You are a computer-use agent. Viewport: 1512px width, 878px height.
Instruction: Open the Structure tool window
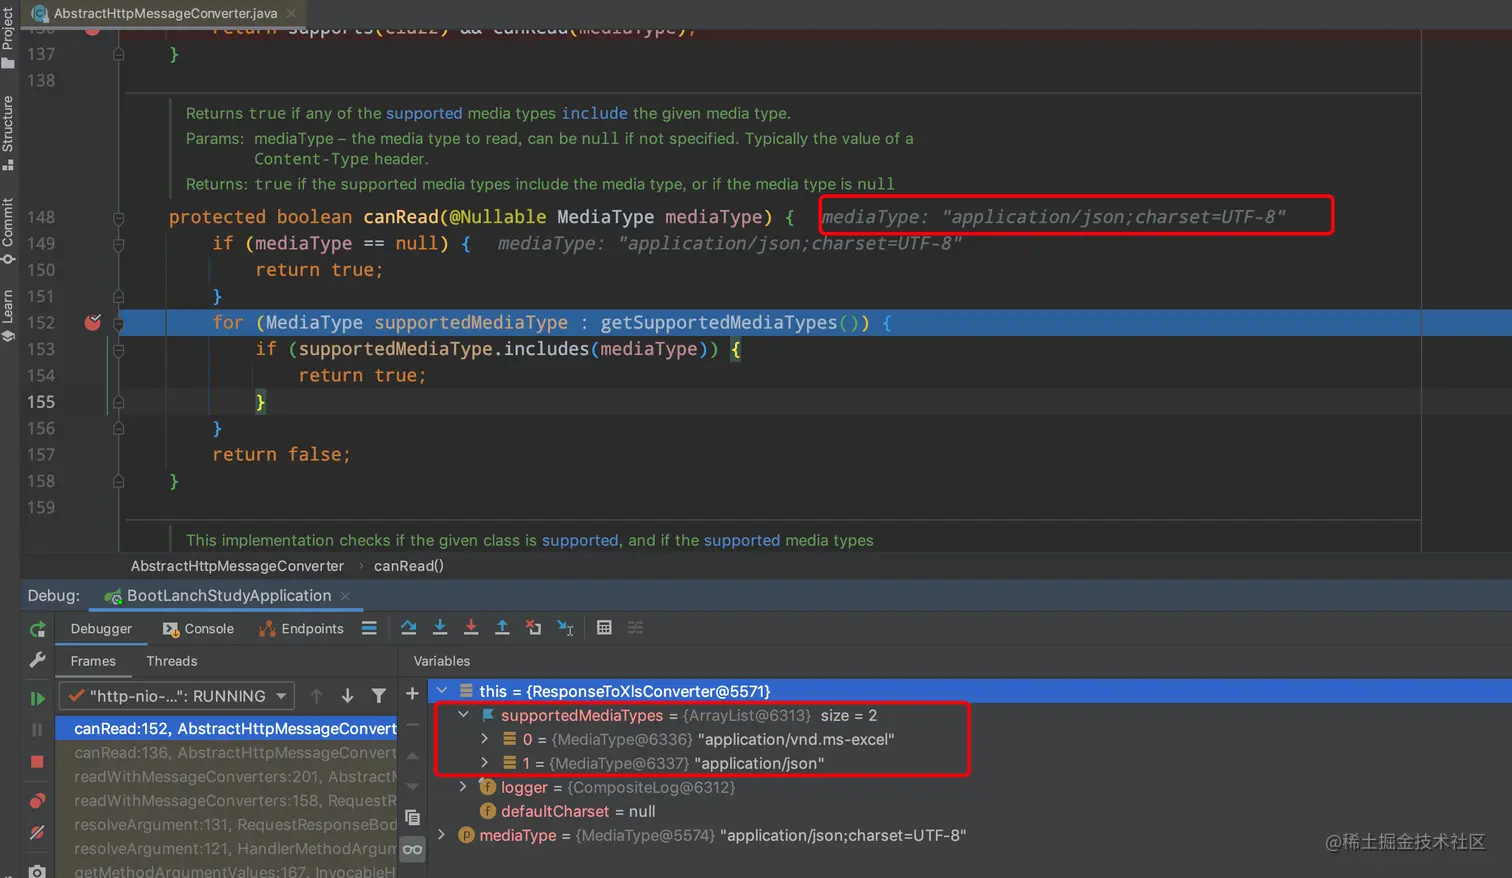[8, 132]
